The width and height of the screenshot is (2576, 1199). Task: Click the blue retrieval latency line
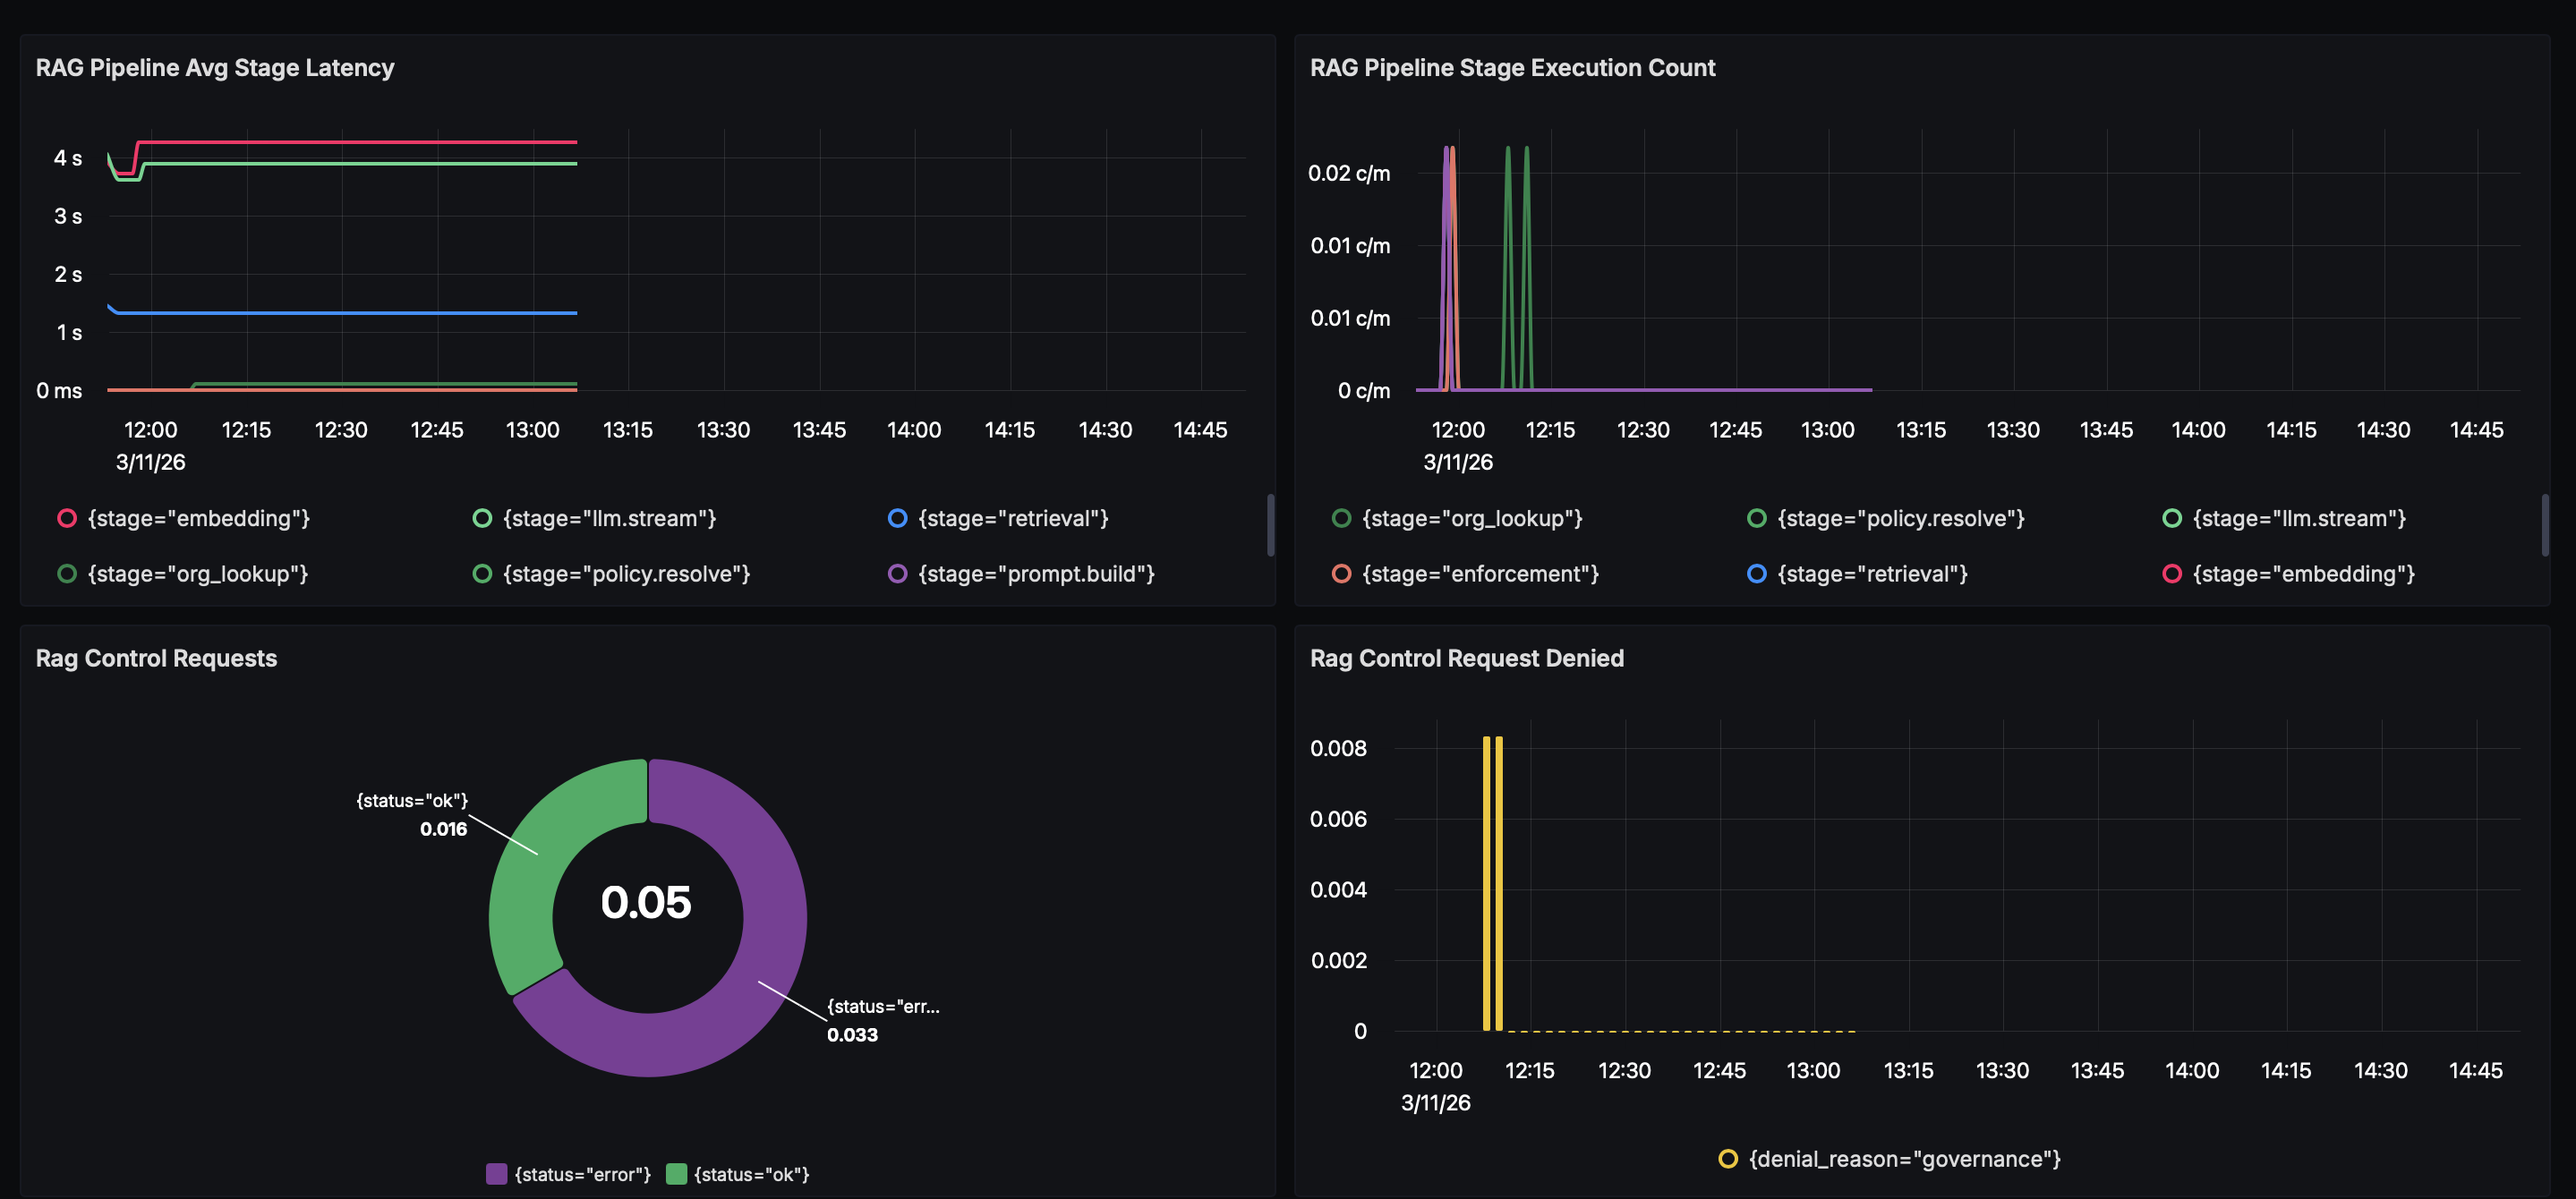coord(342,313)
